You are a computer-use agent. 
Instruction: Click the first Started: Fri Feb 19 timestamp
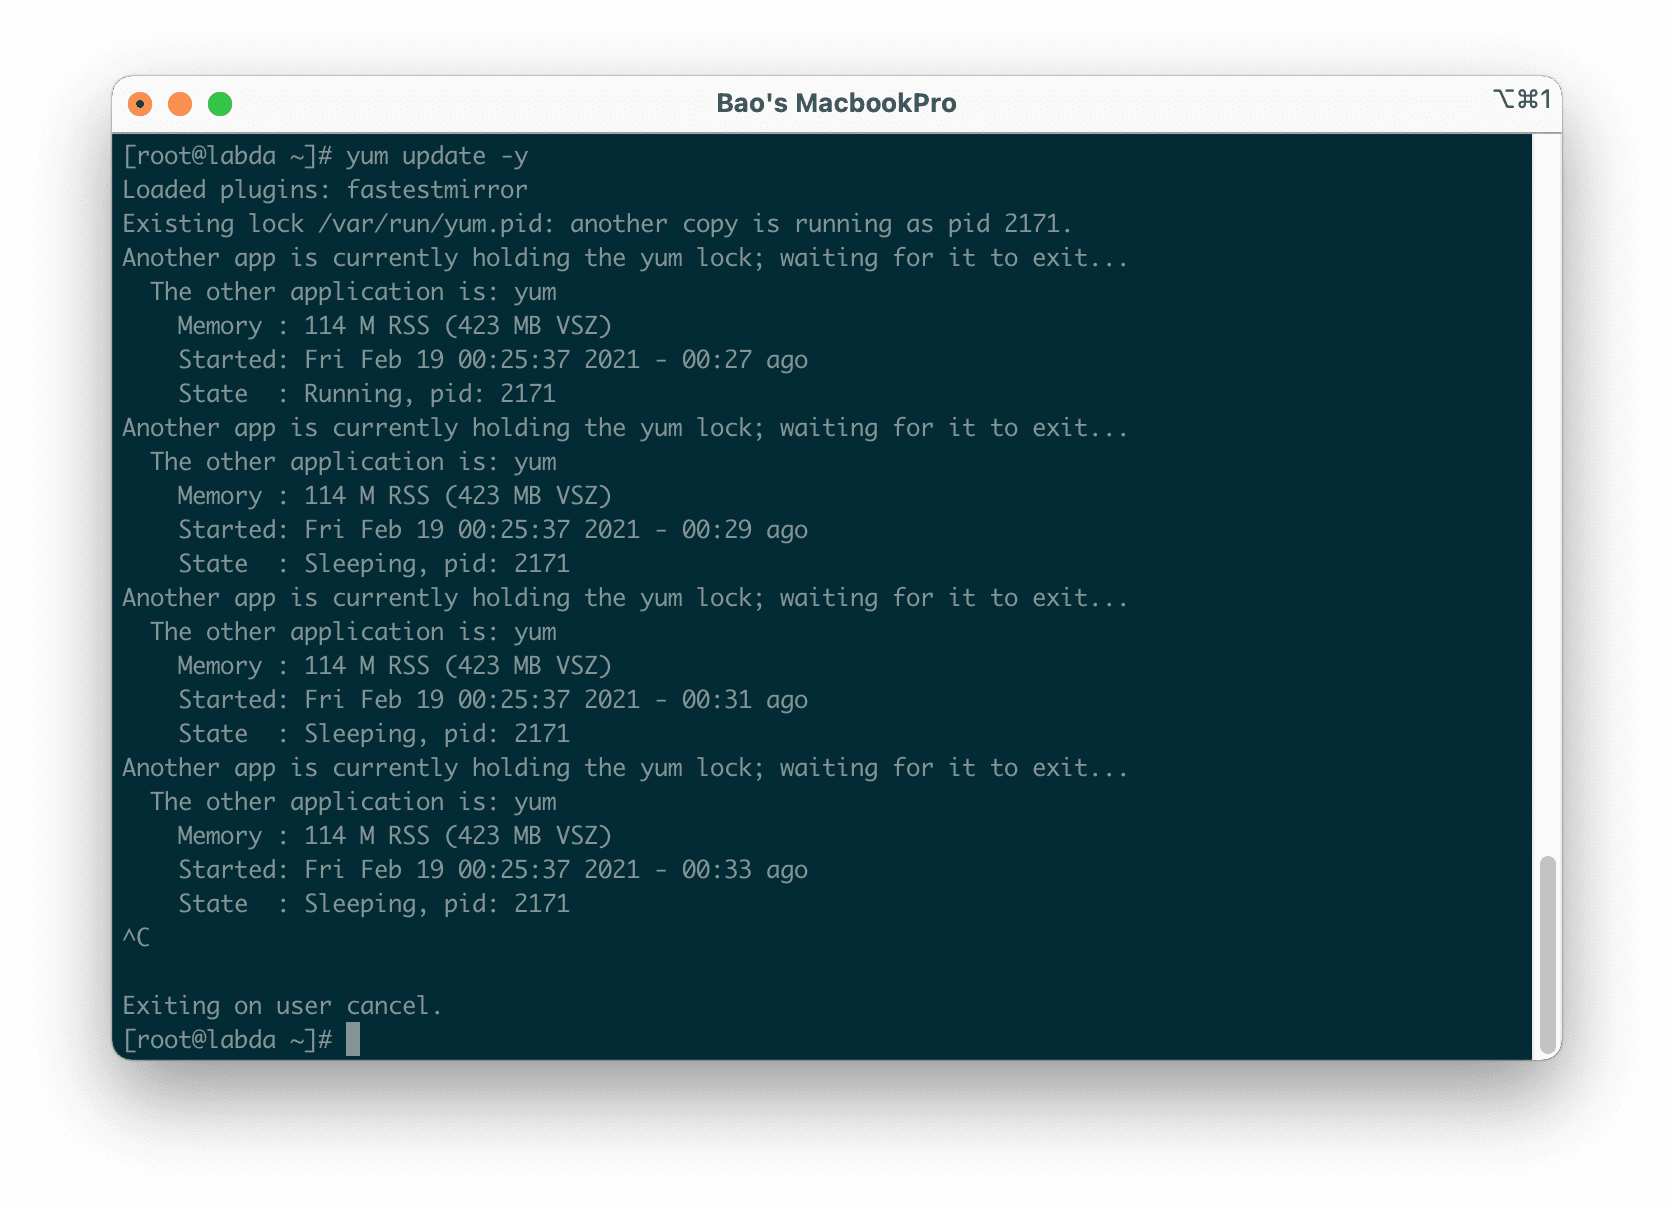(492, 359)
